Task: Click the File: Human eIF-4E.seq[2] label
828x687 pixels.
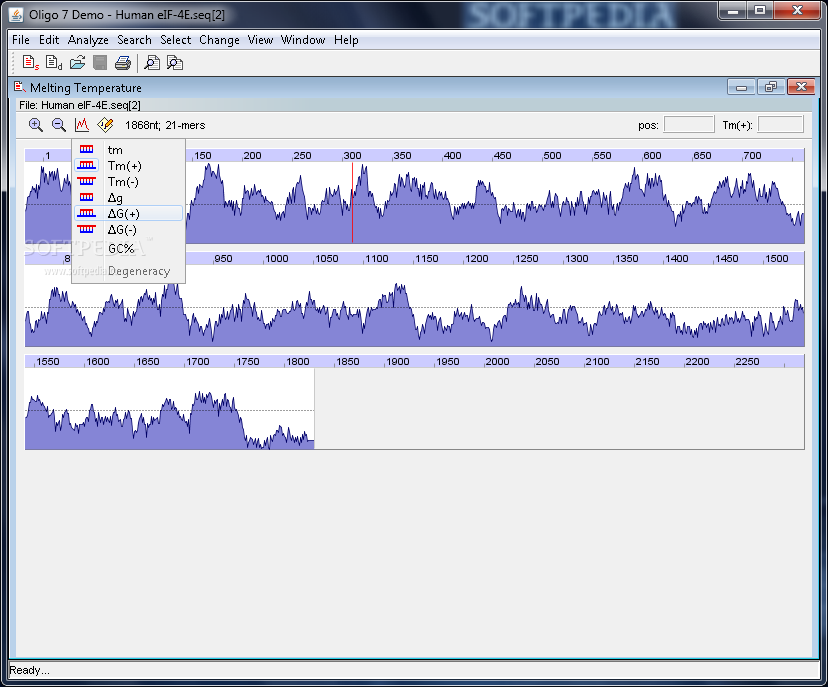Action: [x=80, y=105]
